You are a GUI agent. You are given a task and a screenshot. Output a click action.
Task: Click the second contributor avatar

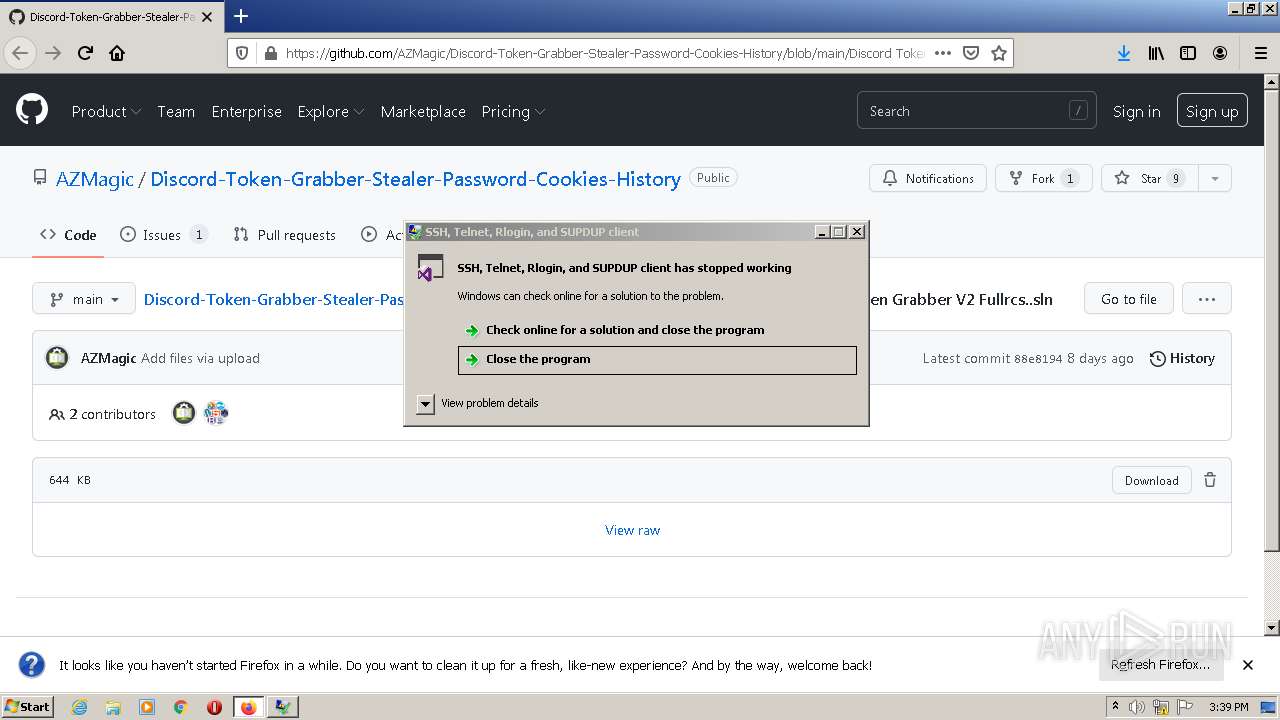[x=216, y=413]
